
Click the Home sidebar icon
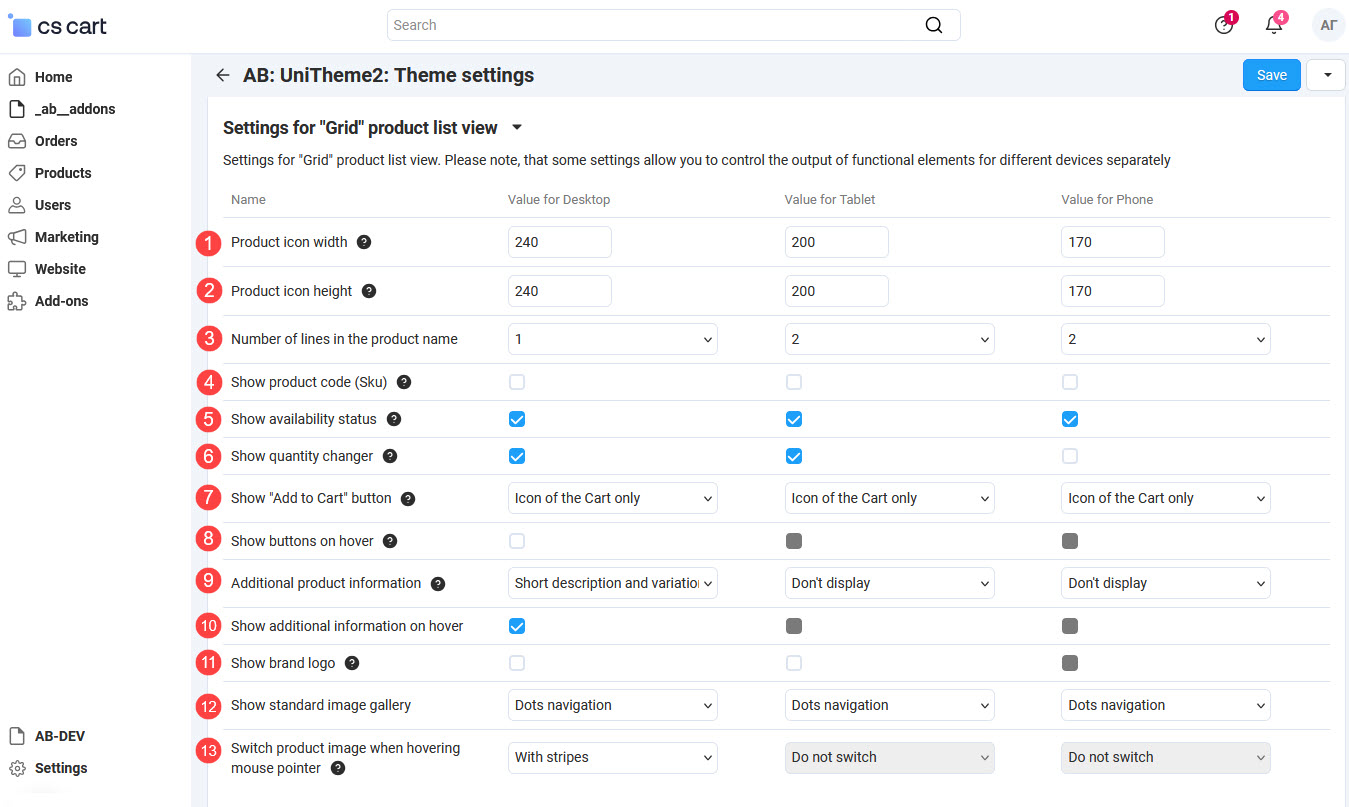[17, 77]
